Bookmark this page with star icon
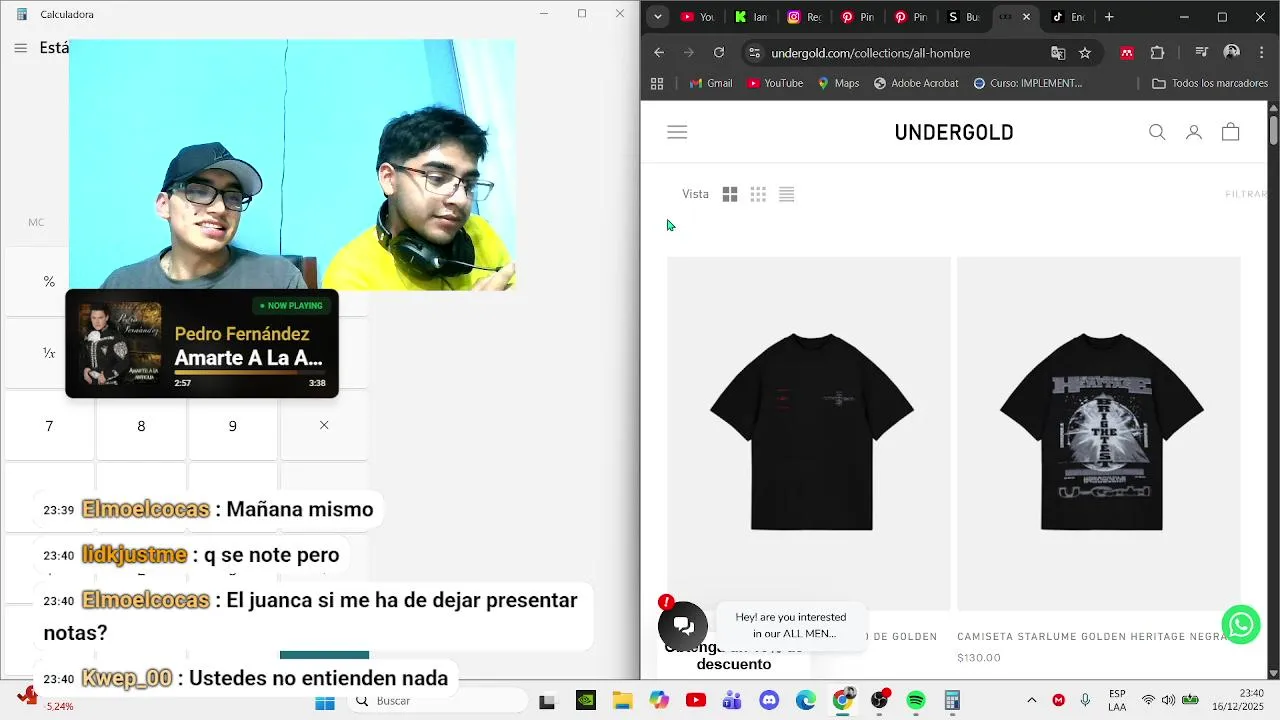Viewport: 1280px width, 720px height. (1085, 53)
